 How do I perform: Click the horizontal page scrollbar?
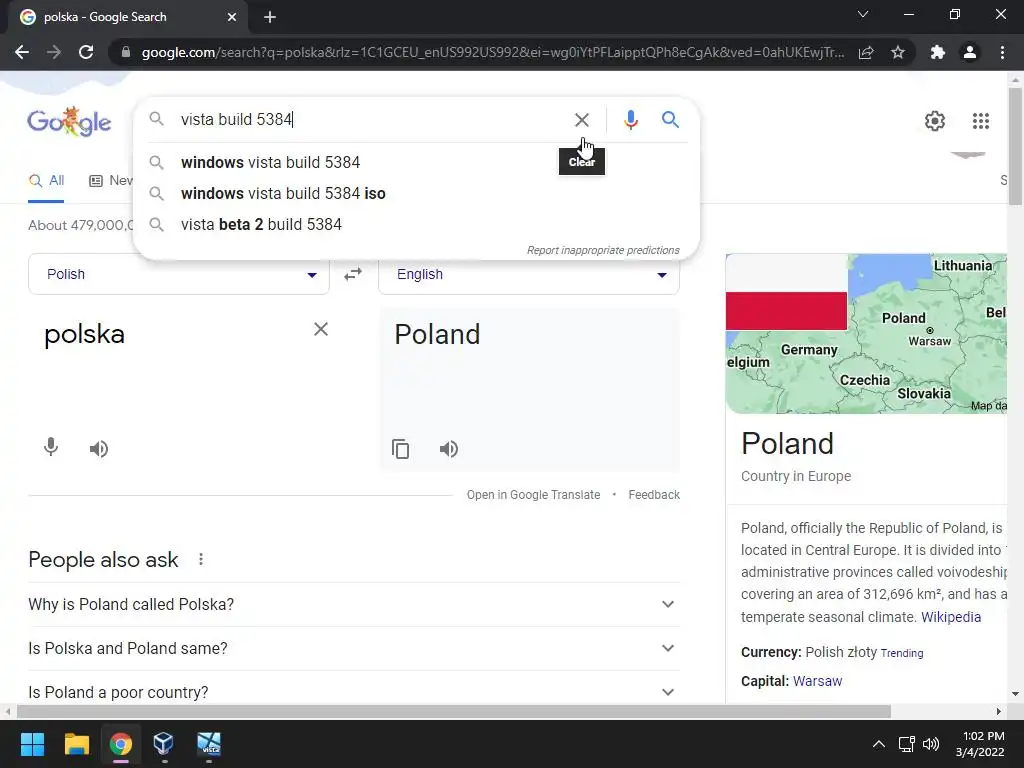pyautogui.click(x=453, y=711)
